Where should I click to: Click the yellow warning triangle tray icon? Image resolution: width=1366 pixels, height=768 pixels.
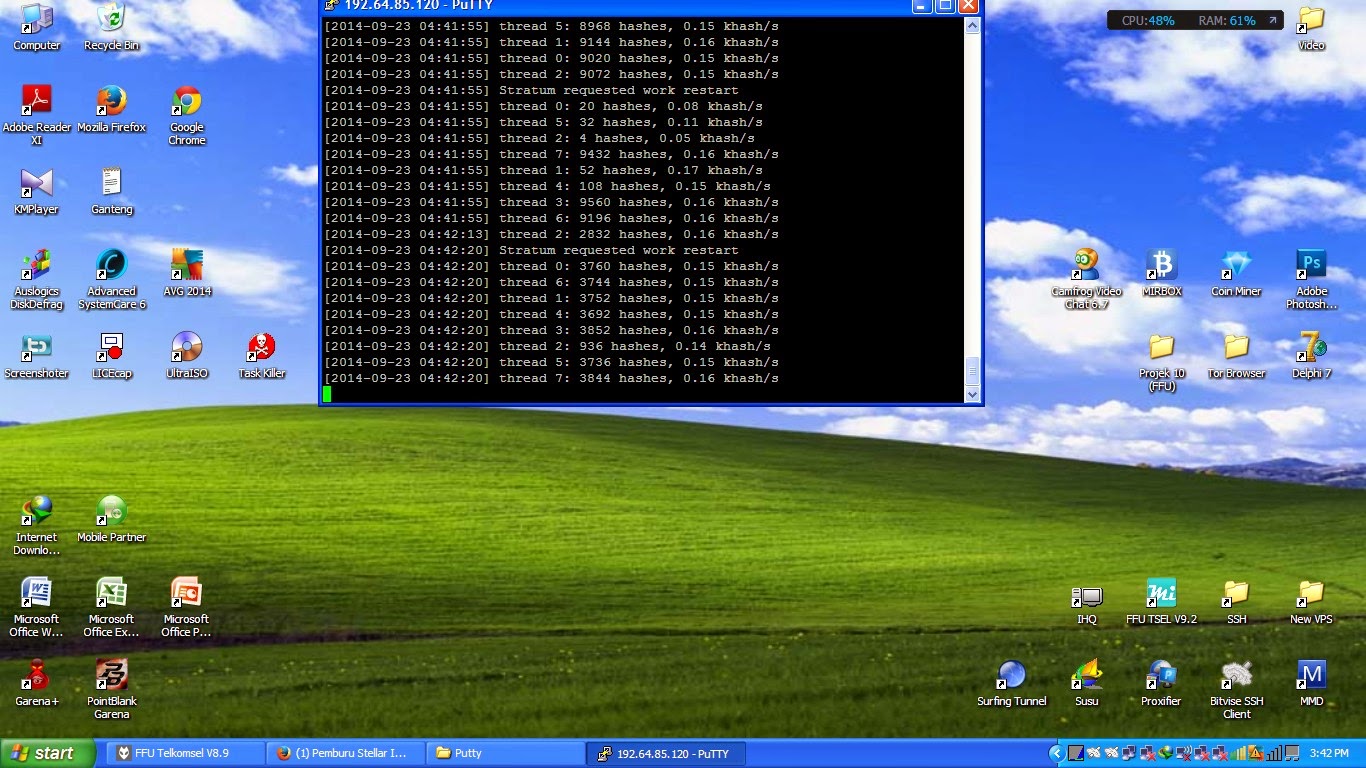click(x=1255, y=753)
